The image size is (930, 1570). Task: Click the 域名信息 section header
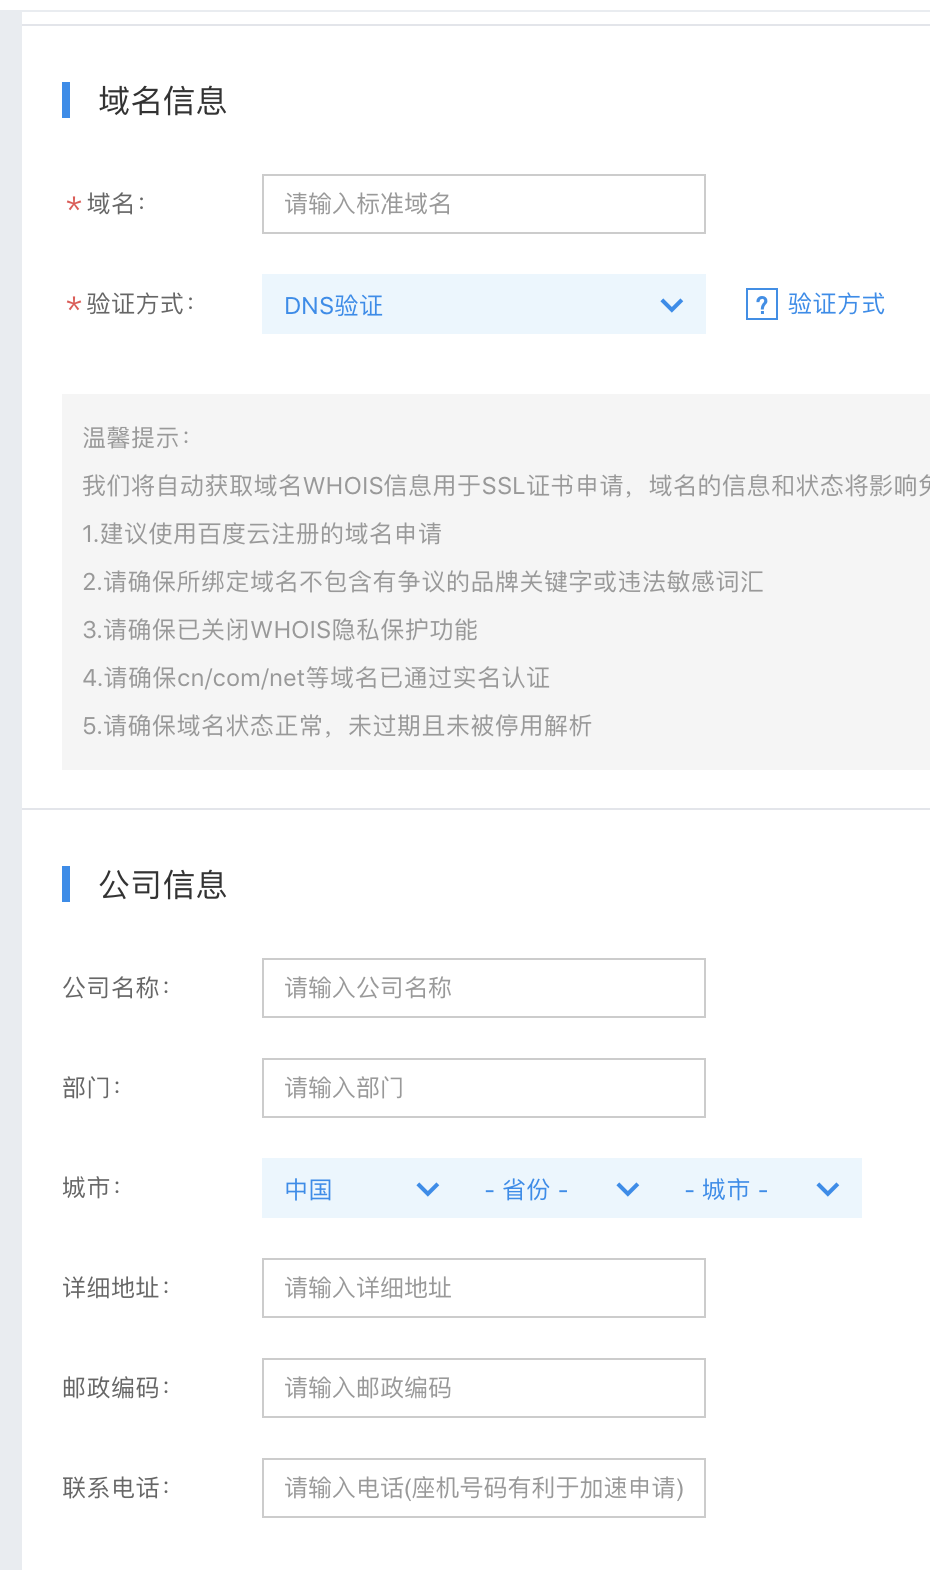pyautogui.click(x=162, y=102)
